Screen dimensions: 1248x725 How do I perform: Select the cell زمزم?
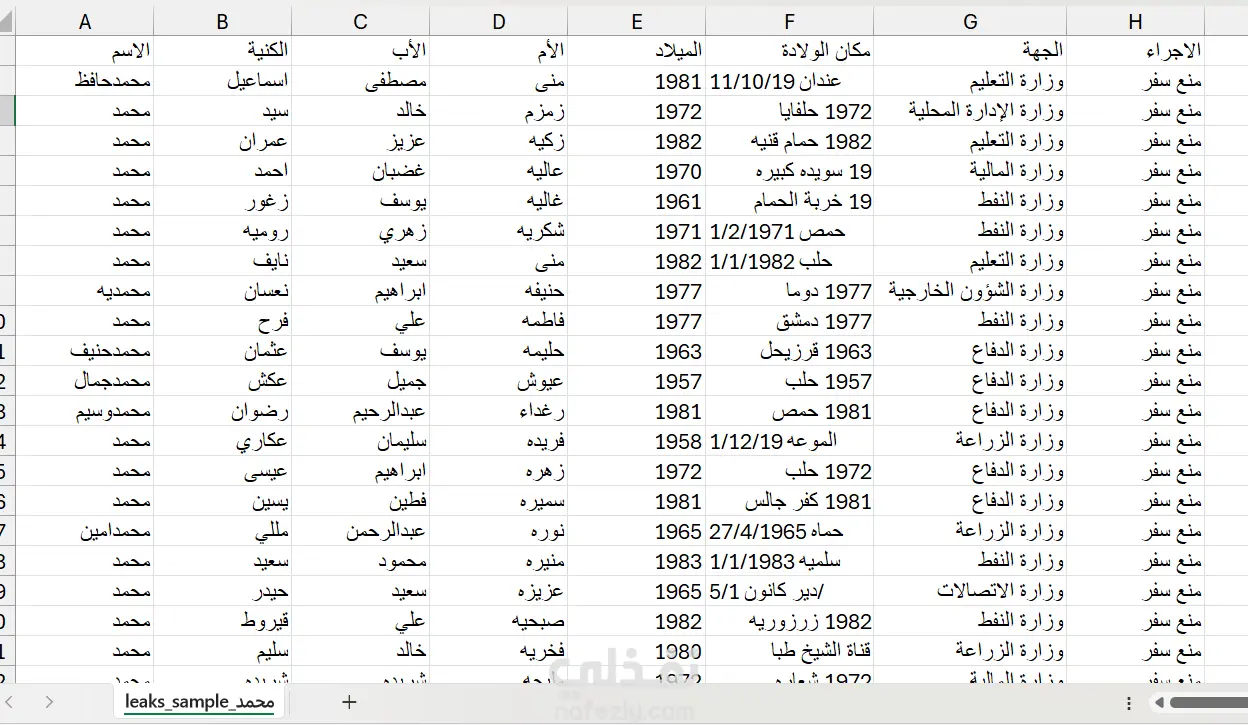[x=499, y=111]
